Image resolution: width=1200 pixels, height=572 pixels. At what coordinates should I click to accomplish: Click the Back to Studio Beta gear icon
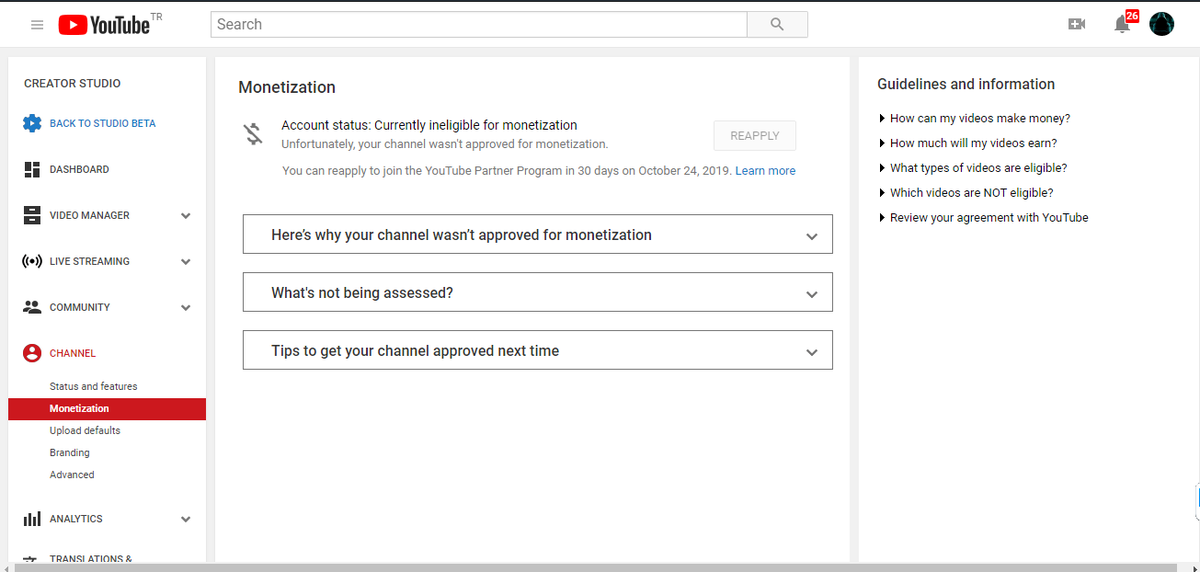(32, 123)
